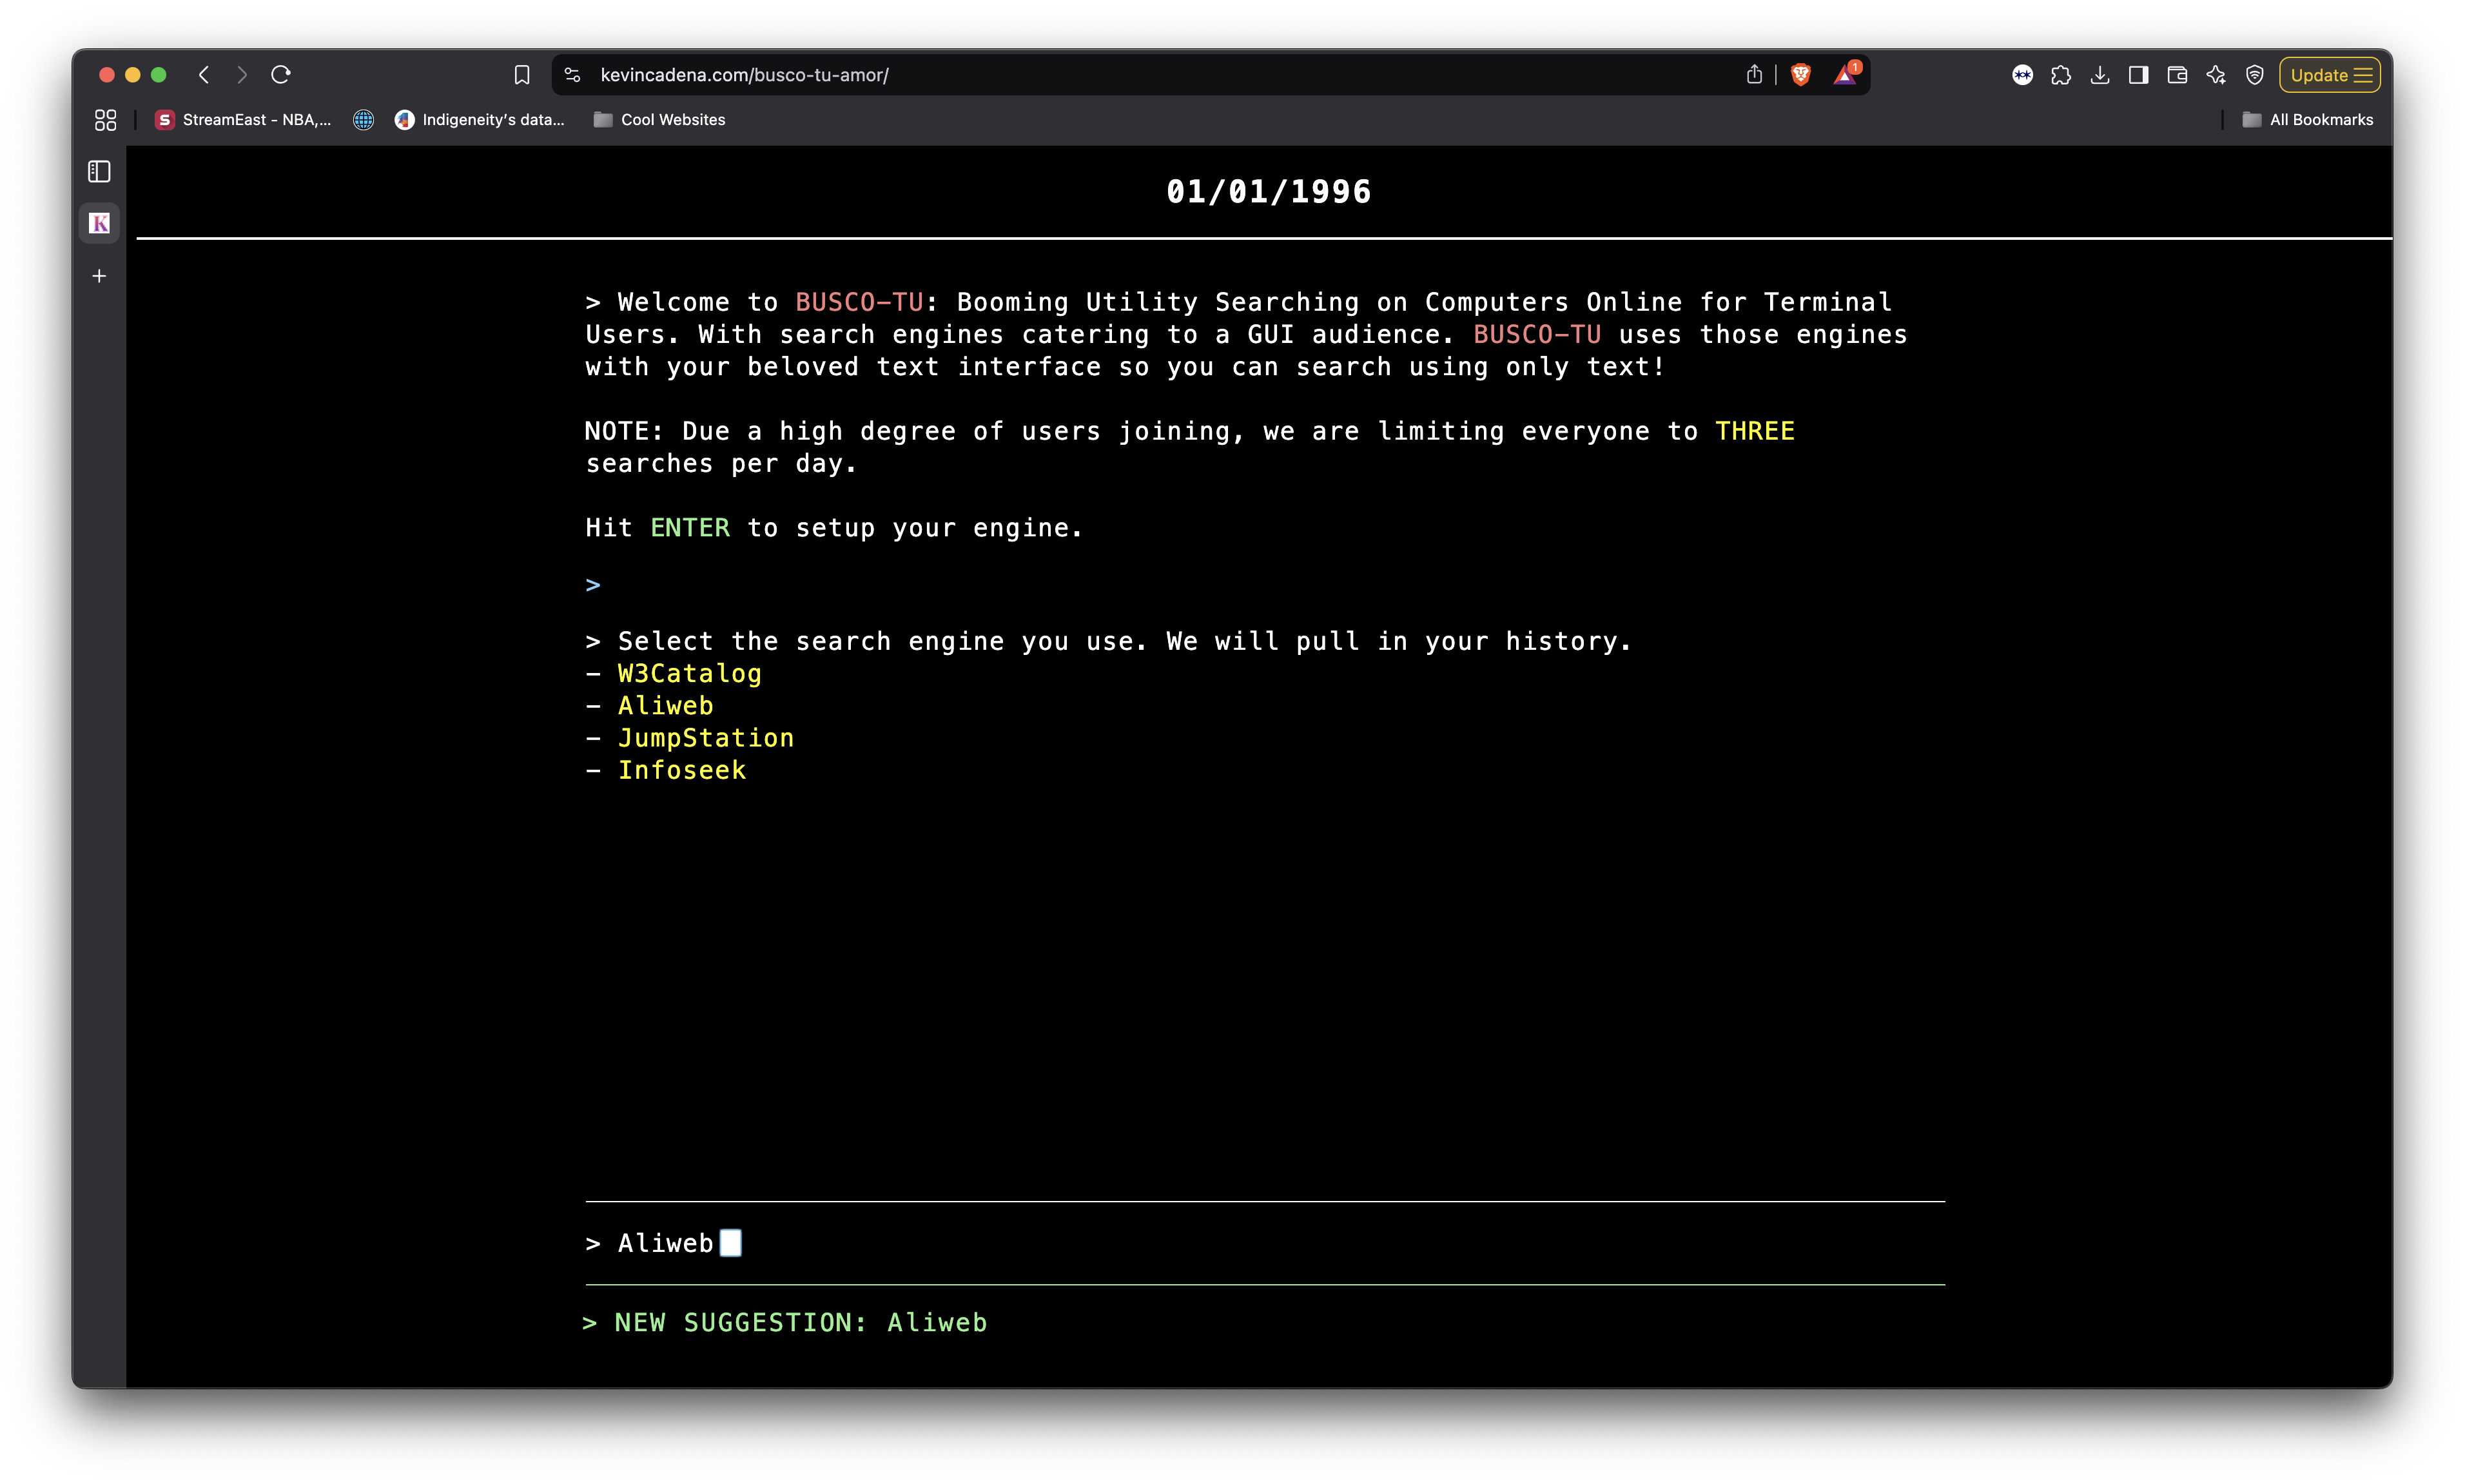The image size is (2465, 1484).
Task: Open a new tab with plus icon
Action: coord(99,276)
